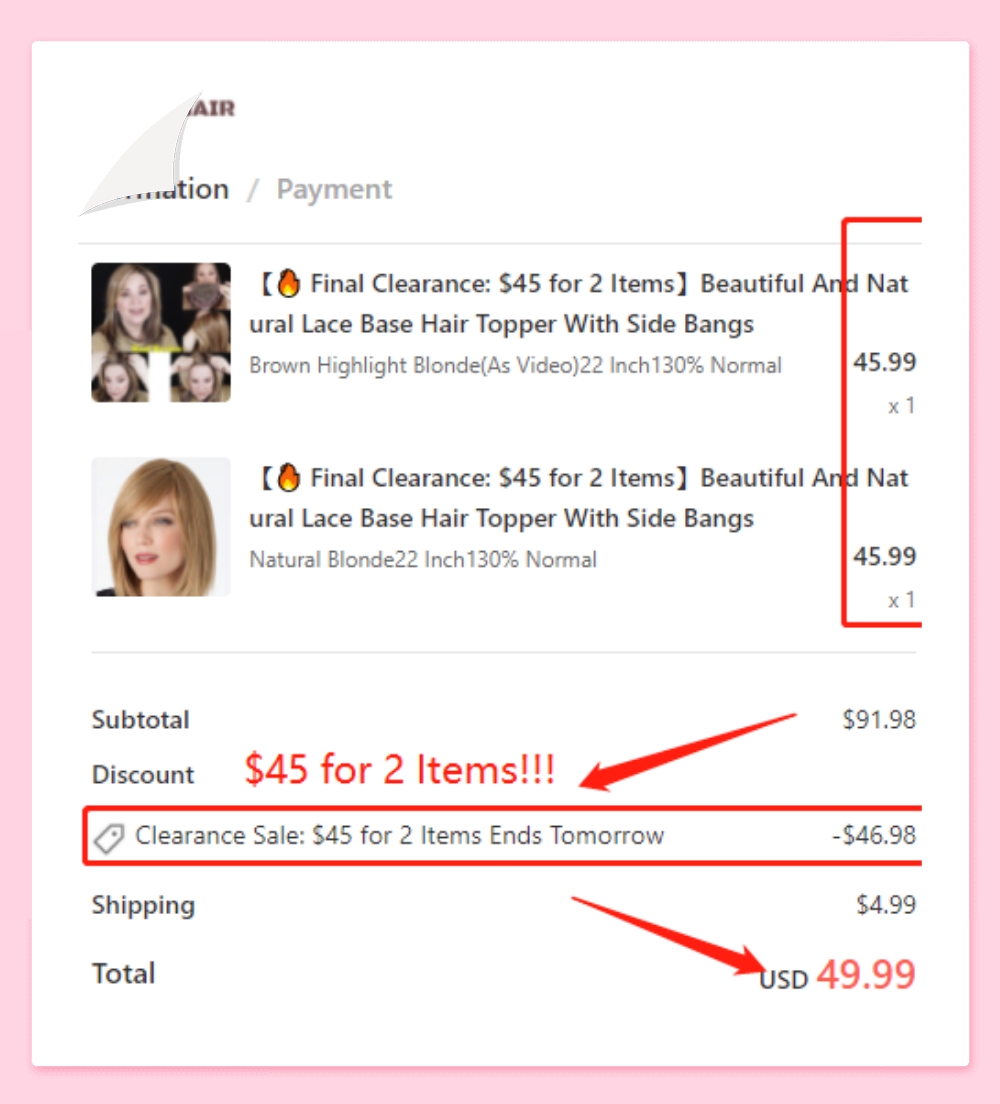Image resolution: width=1000 pixels, height=1104 pixels.
Task: Click the $4.99 shipping amount
Action: pyautogui.click(x=886, y=905)
